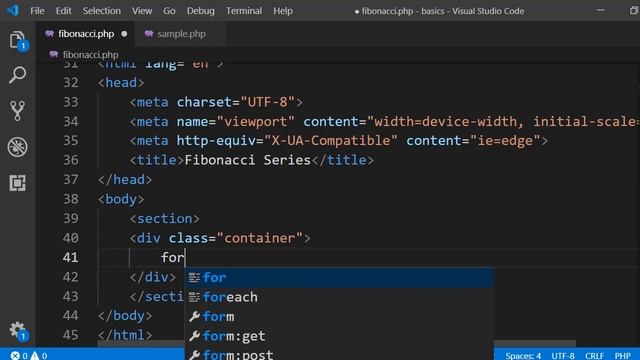Click the VS Code logo icon
This screenshot has height=360, width=640.
point(12,10)
